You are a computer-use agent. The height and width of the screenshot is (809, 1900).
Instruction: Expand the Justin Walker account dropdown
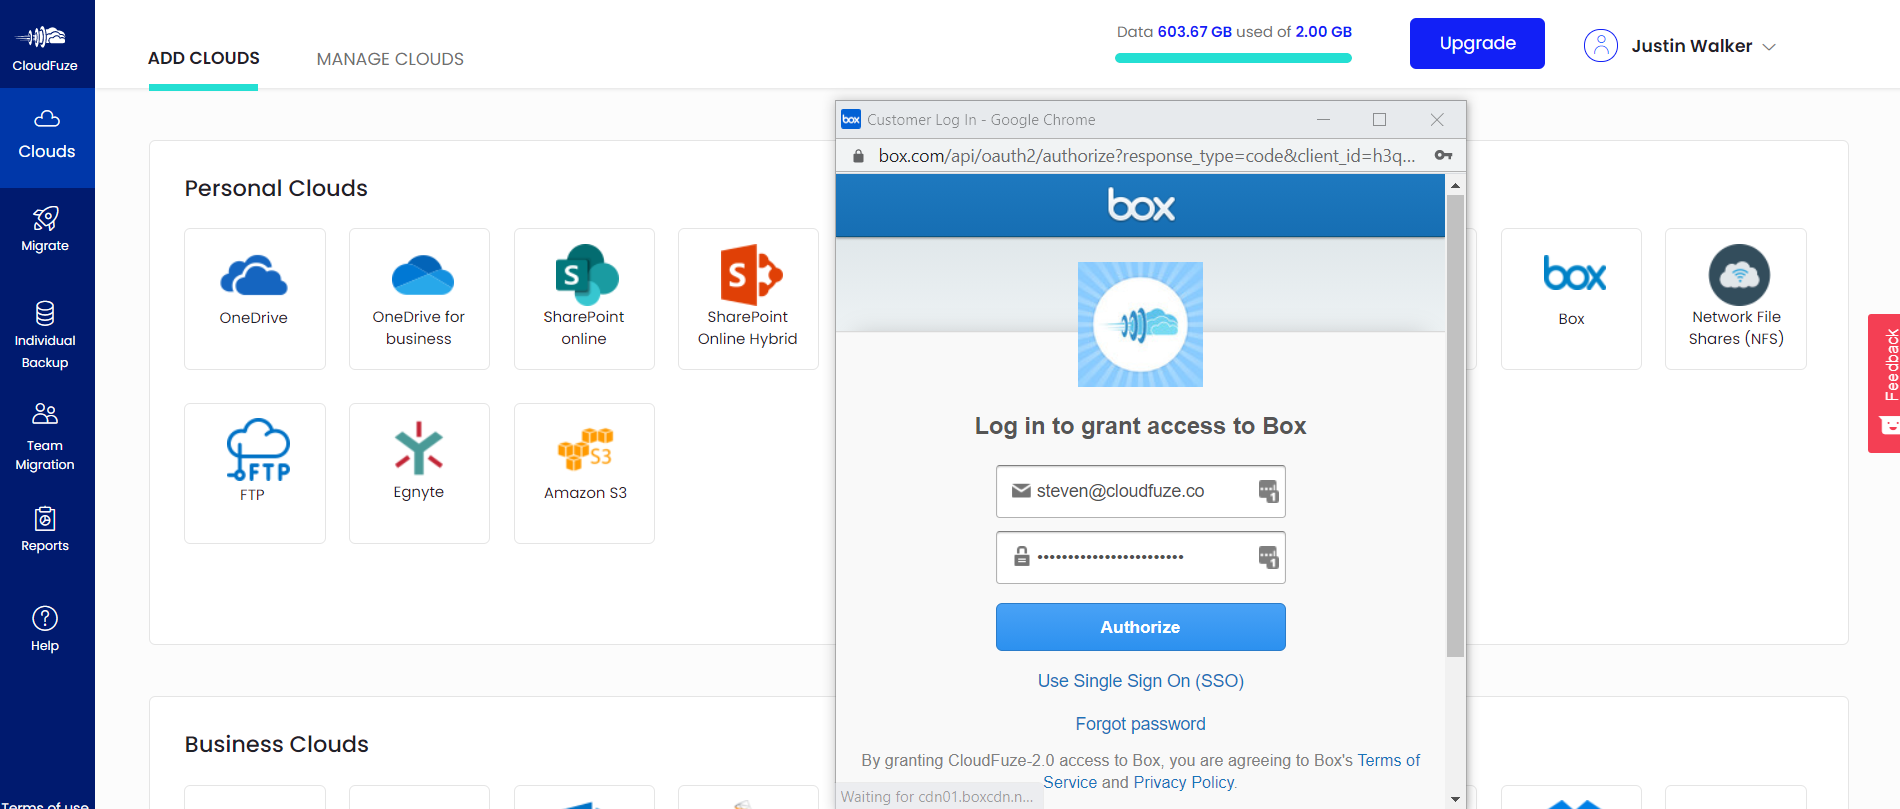[x=1769, y=46]
